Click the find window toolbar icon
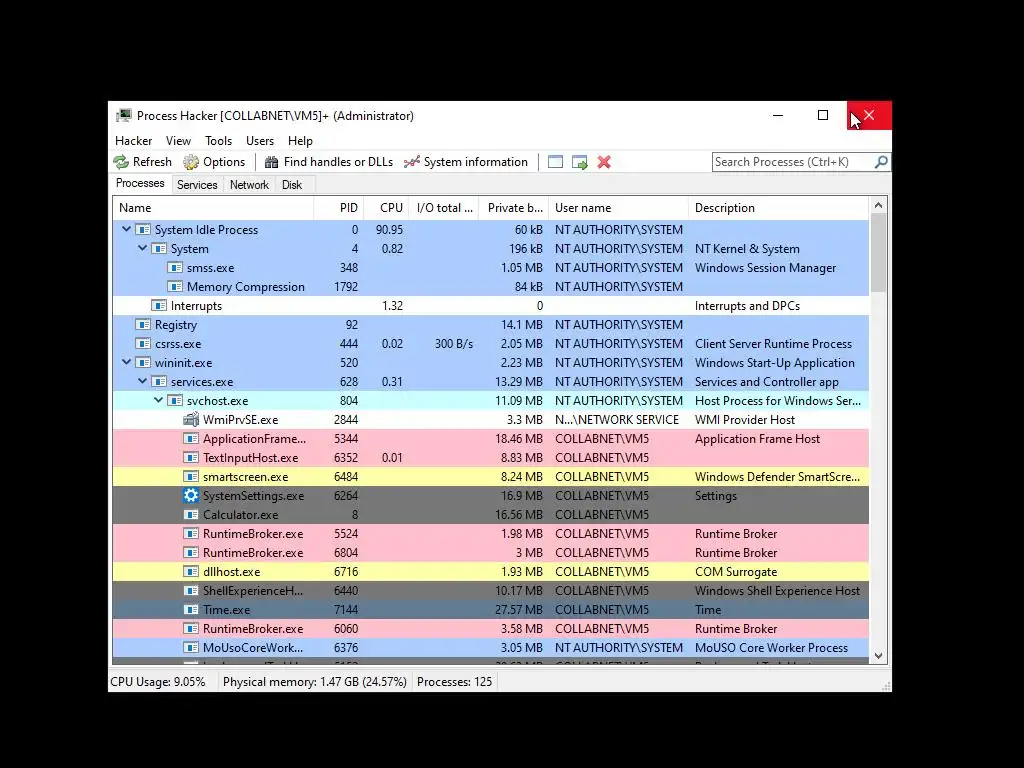 point(555,162)
